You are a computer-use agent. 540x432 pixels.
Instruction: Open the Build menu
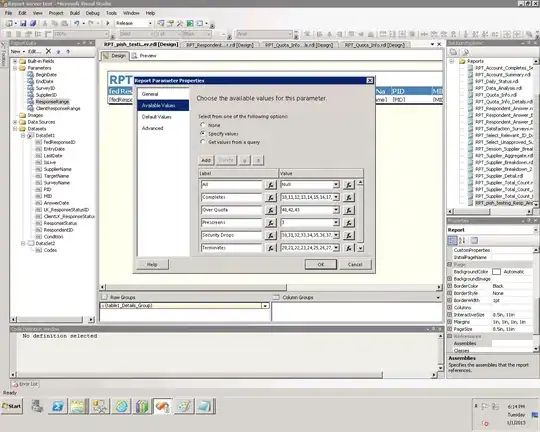tap(75, 13)
